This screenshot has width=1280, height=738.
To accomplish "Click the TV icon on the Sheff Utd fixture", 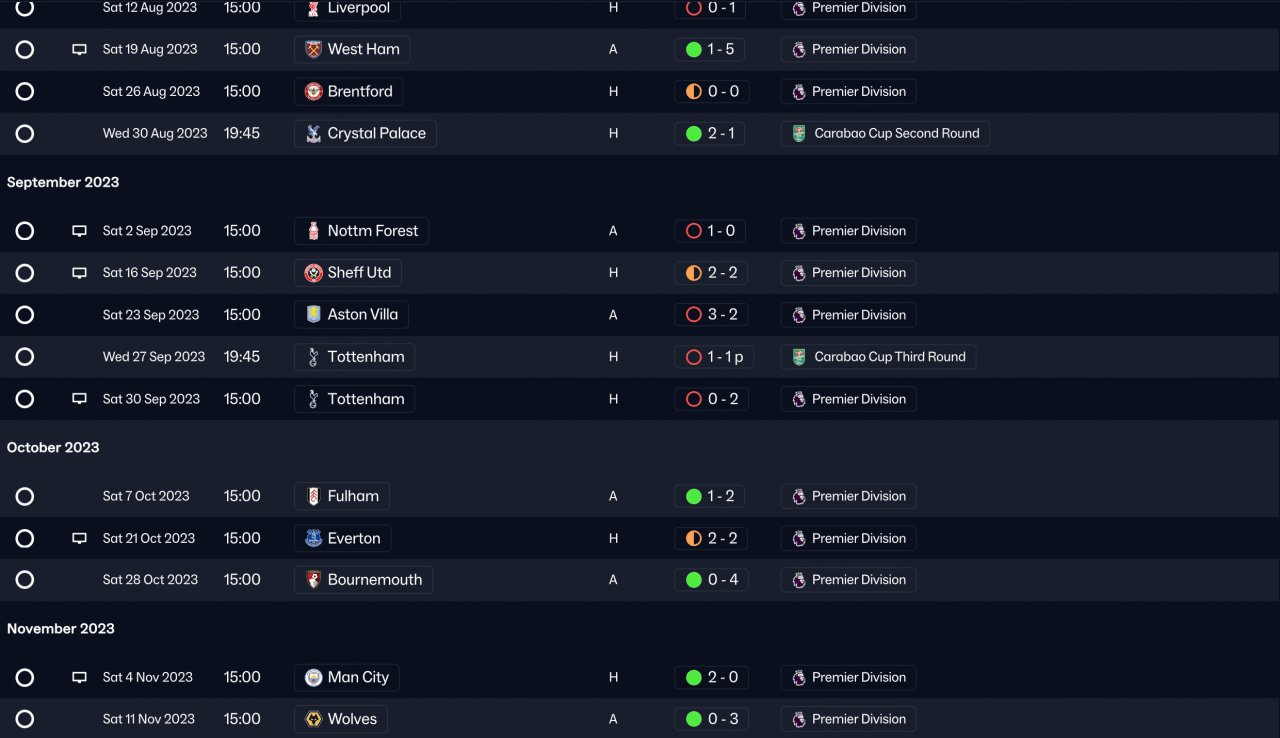I will pyautogui.click(x=79, y=273).
